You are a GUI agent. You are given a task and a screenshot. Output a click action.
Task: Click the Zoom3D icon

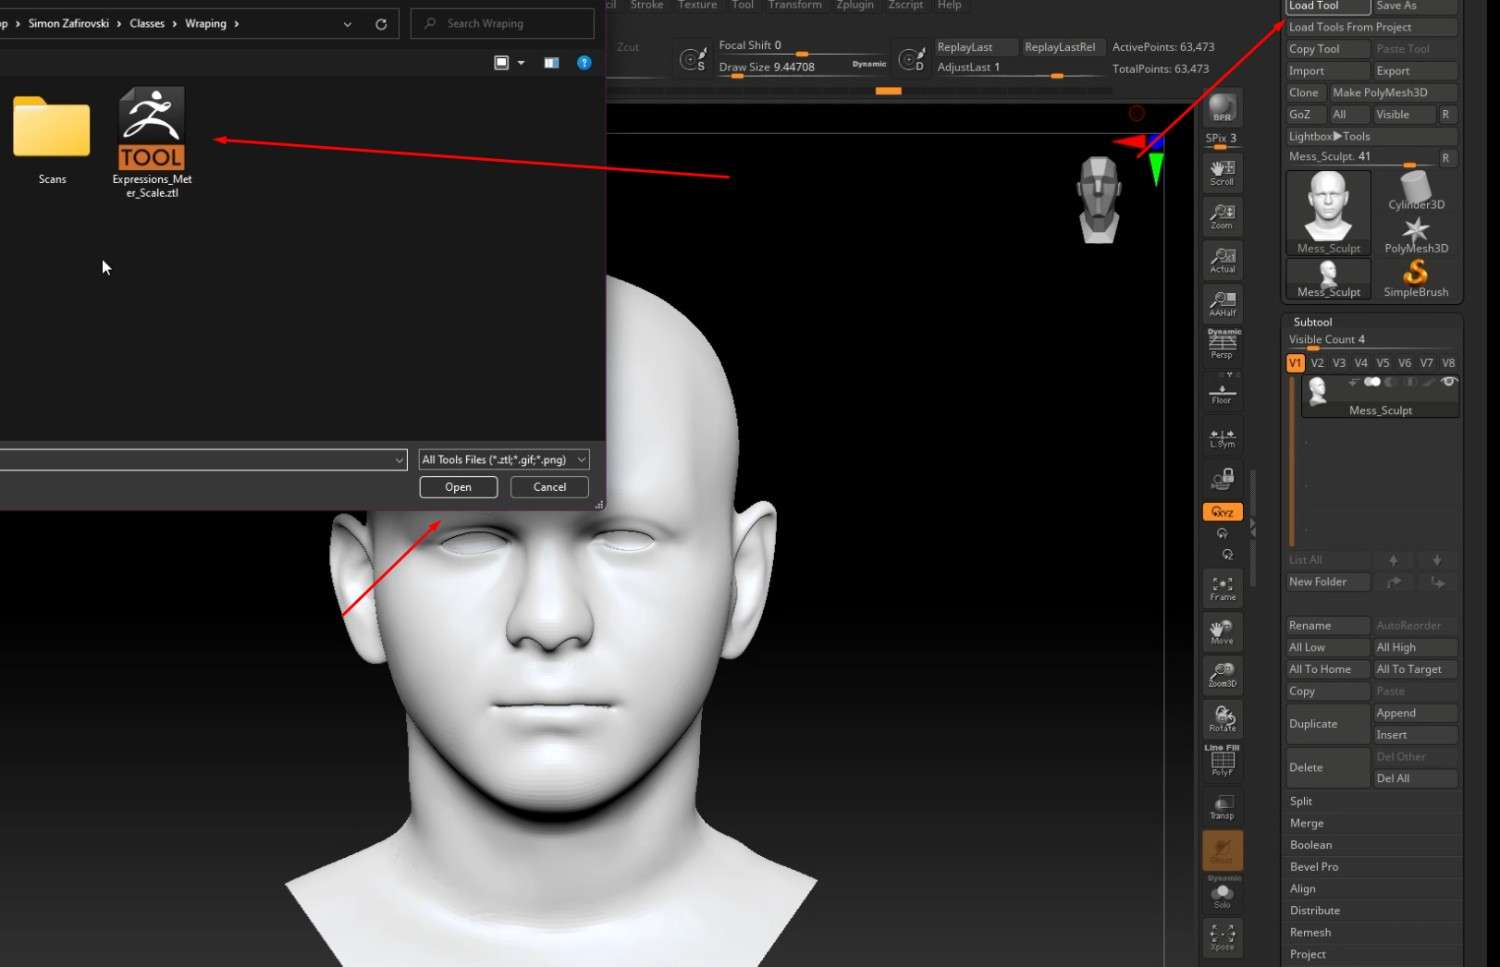(1222, 675)
